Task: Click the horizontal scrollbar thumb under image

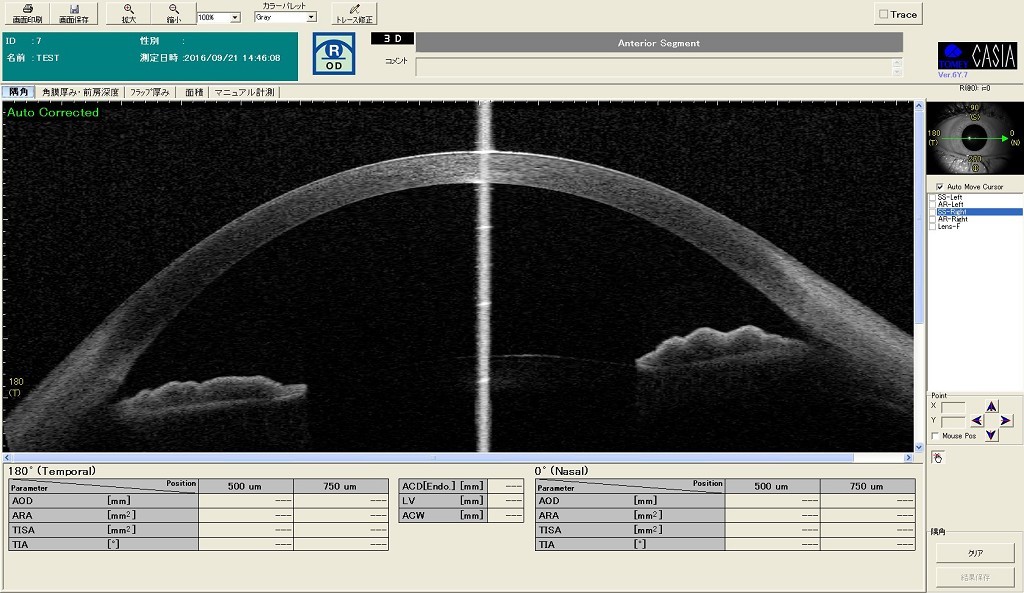Action: (x=432, y=458)
